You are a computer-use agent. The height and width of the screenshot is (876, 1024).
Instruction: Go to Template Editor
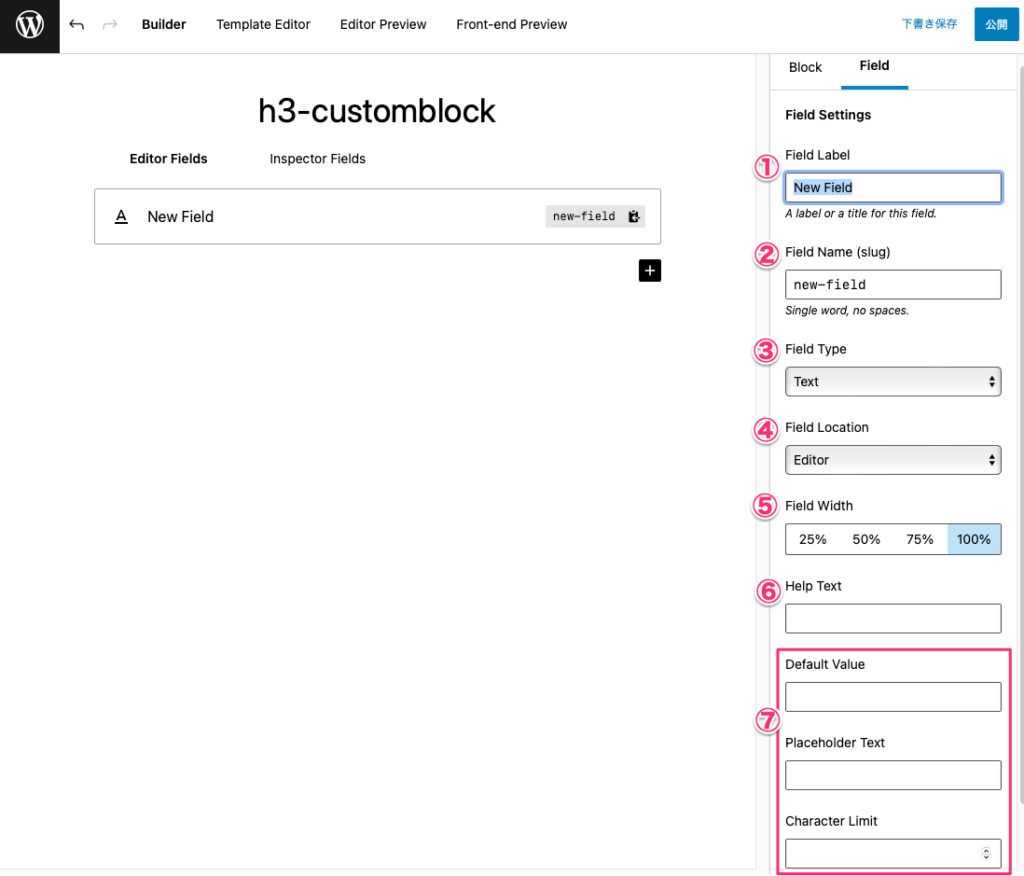point(263,24)
